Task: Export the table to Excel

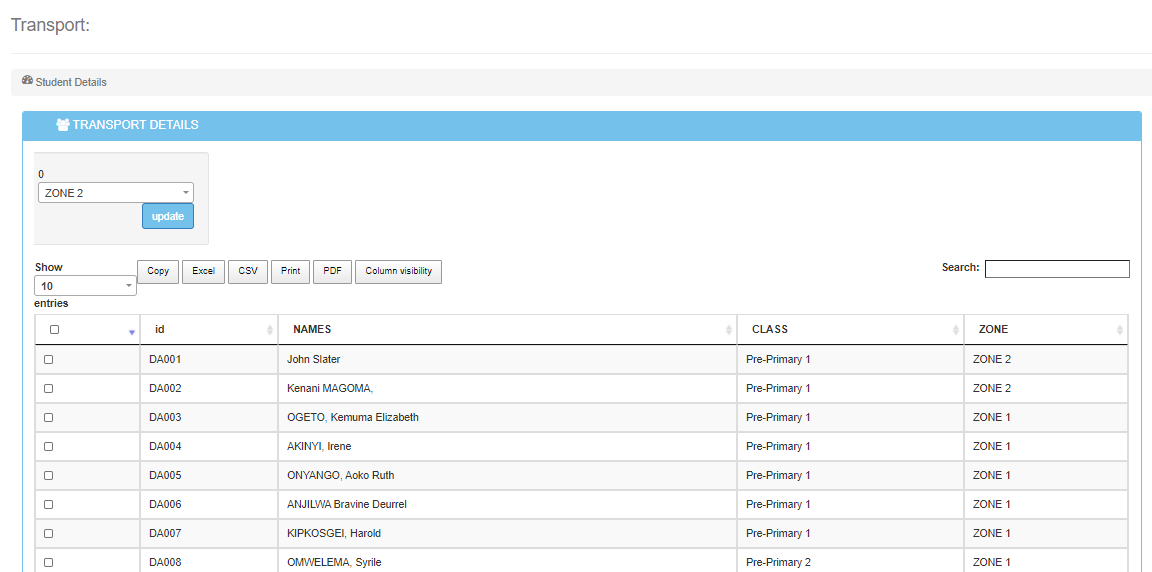Action: click(203, 271)
